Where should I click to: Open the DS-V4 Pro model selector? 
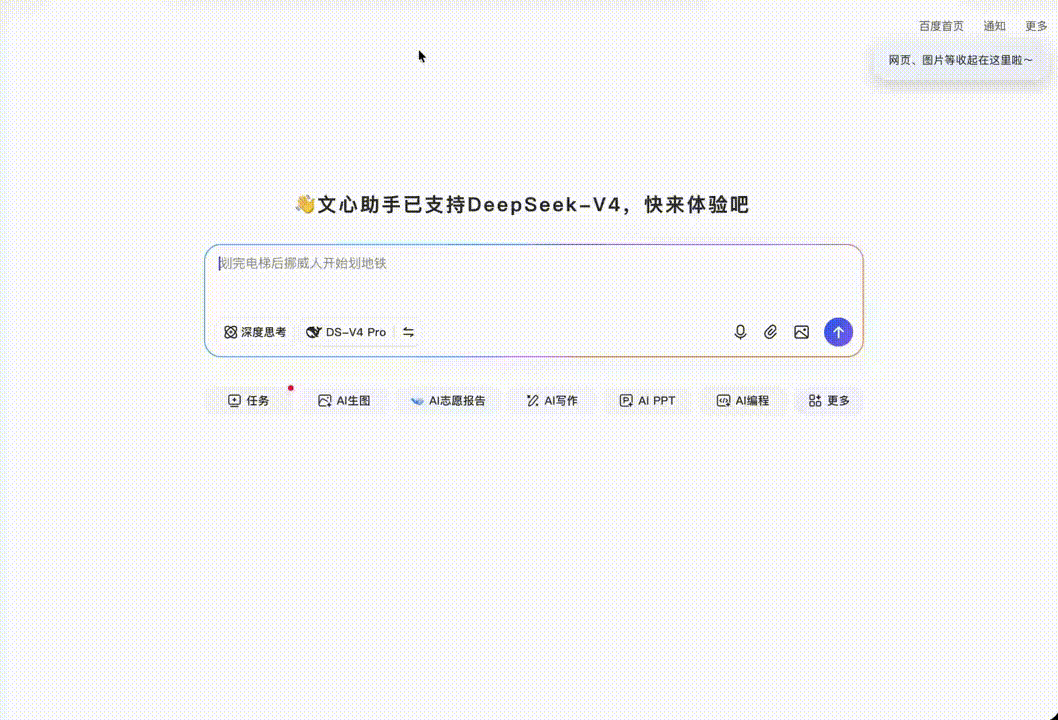[x=346, y=332]
